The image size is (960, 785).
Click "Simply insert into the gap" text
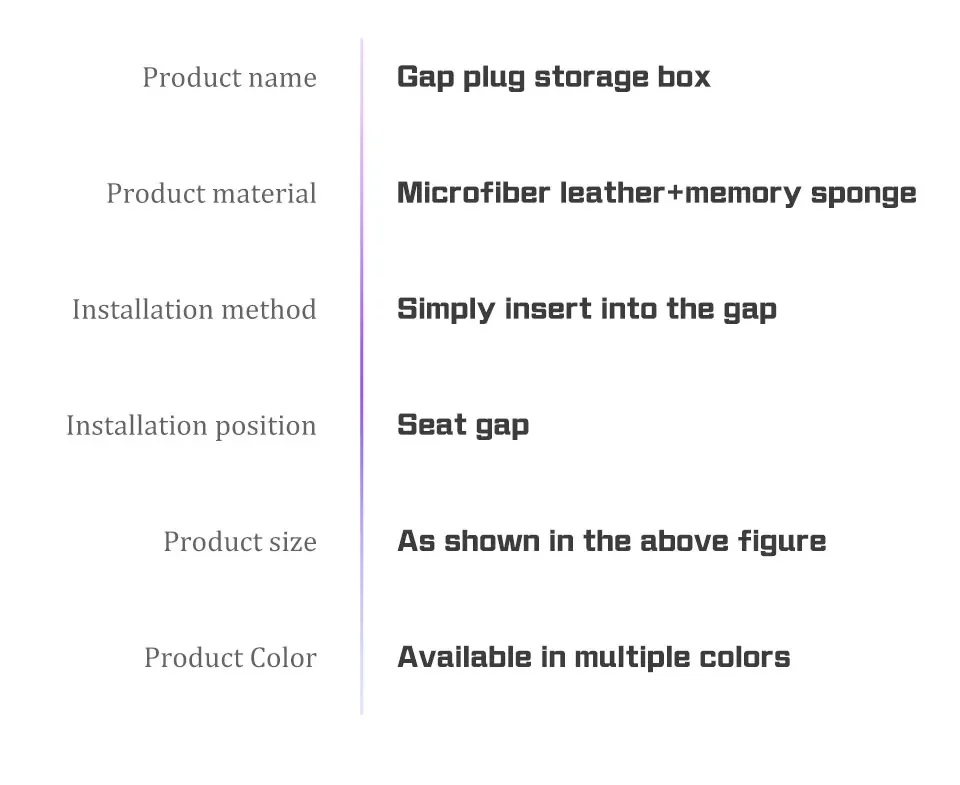point(586,309)
